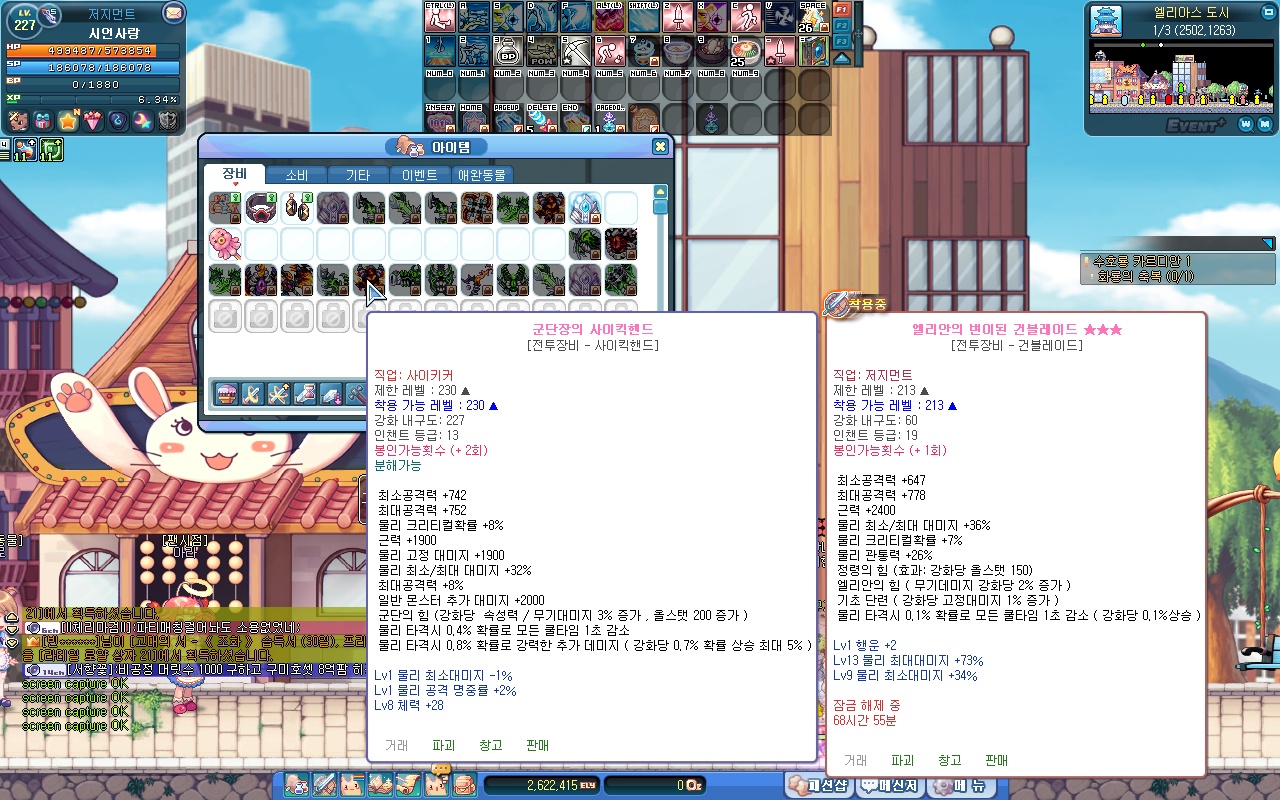1280x800 pixels.
Task: Switch to F3 hotkey preset
Action: [842, 41]
